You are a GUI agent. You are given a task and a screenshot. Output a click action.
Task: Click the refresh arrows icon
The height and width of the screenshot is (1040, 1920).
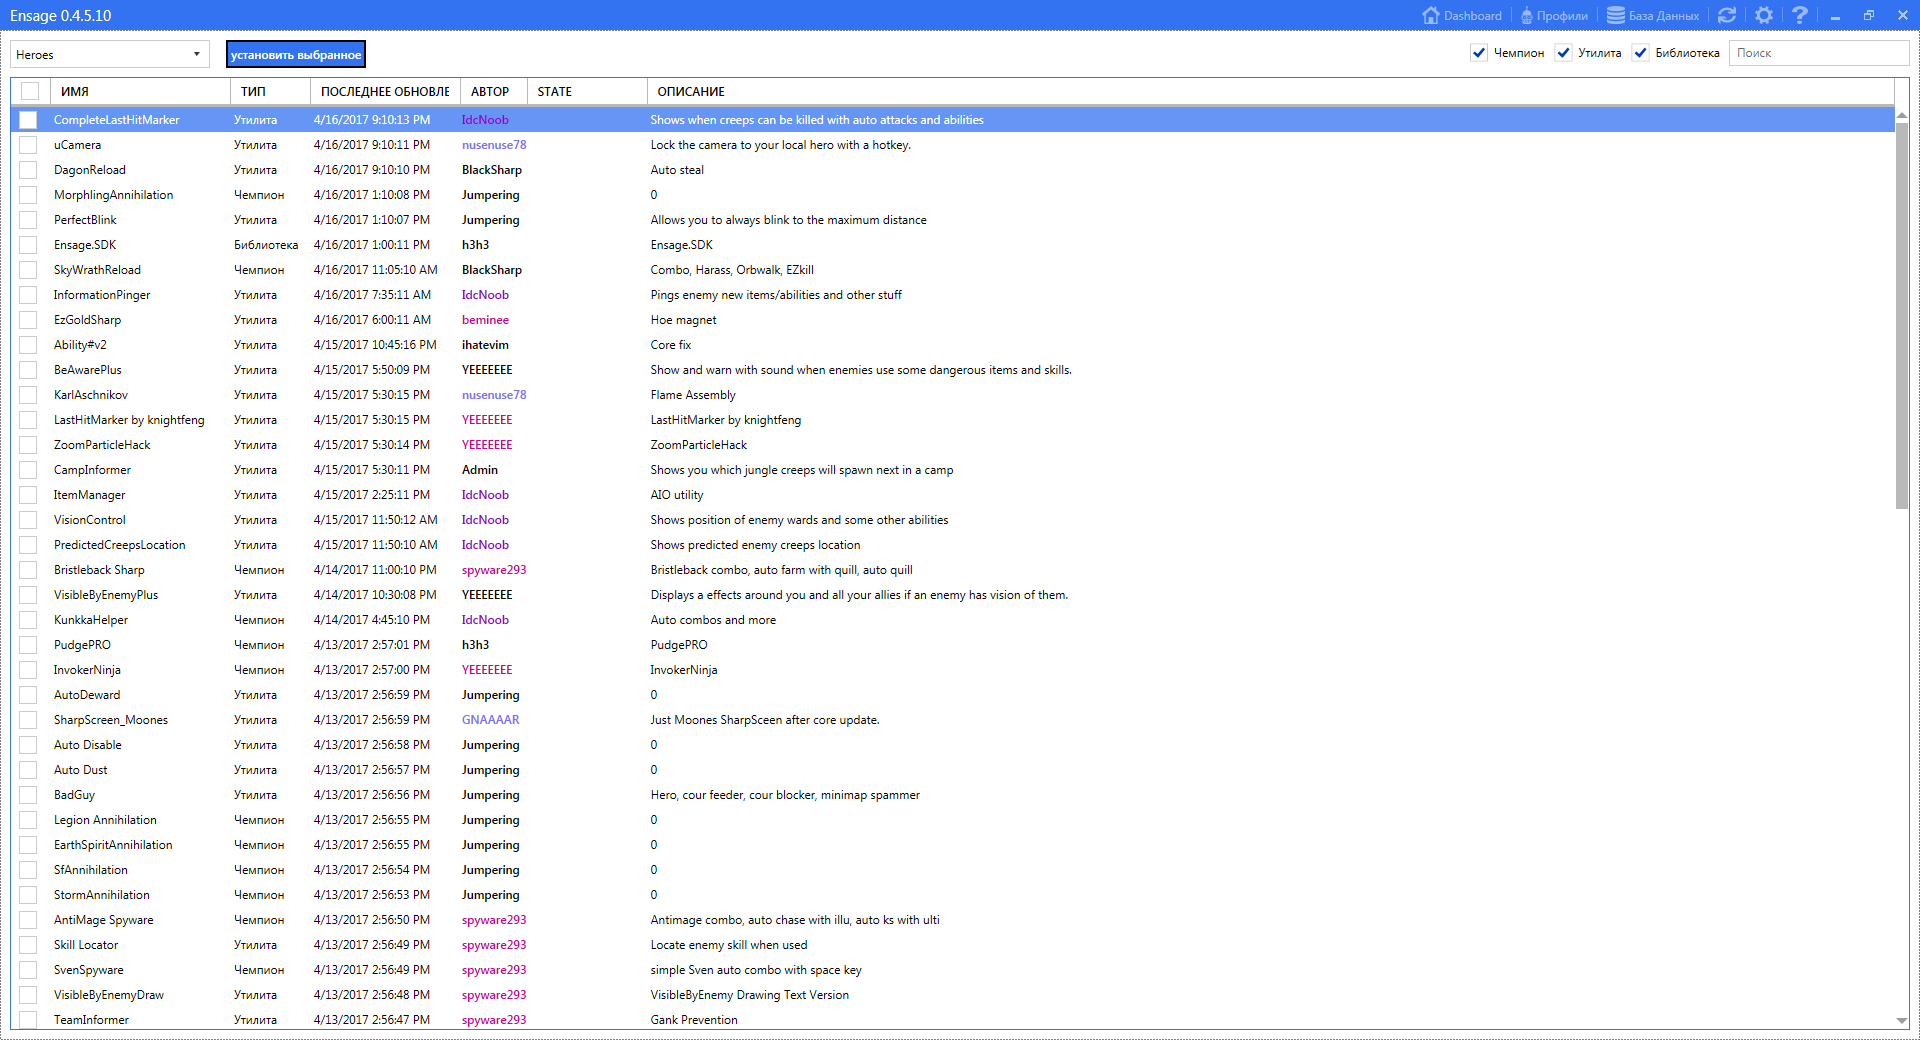[x=1727, y=15]
